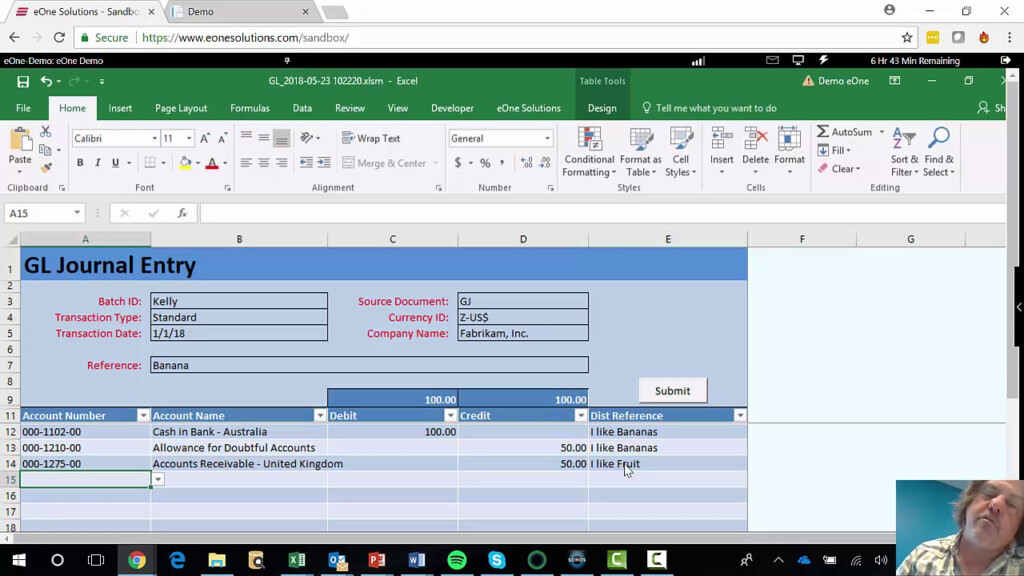Apply the red font color
This screenshot has width=1024, height=576.
212,163
